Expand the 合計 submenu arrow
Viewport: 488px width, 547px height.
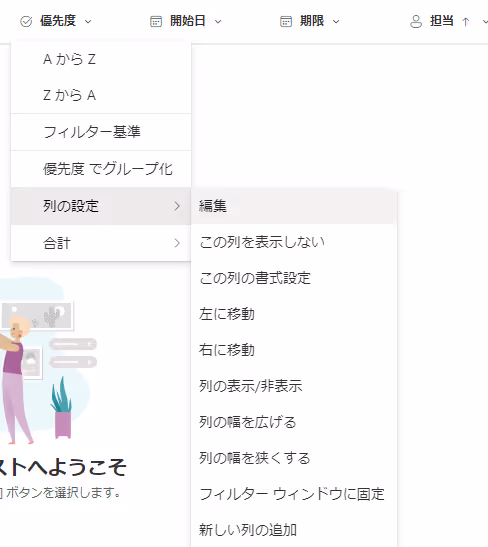177,243
